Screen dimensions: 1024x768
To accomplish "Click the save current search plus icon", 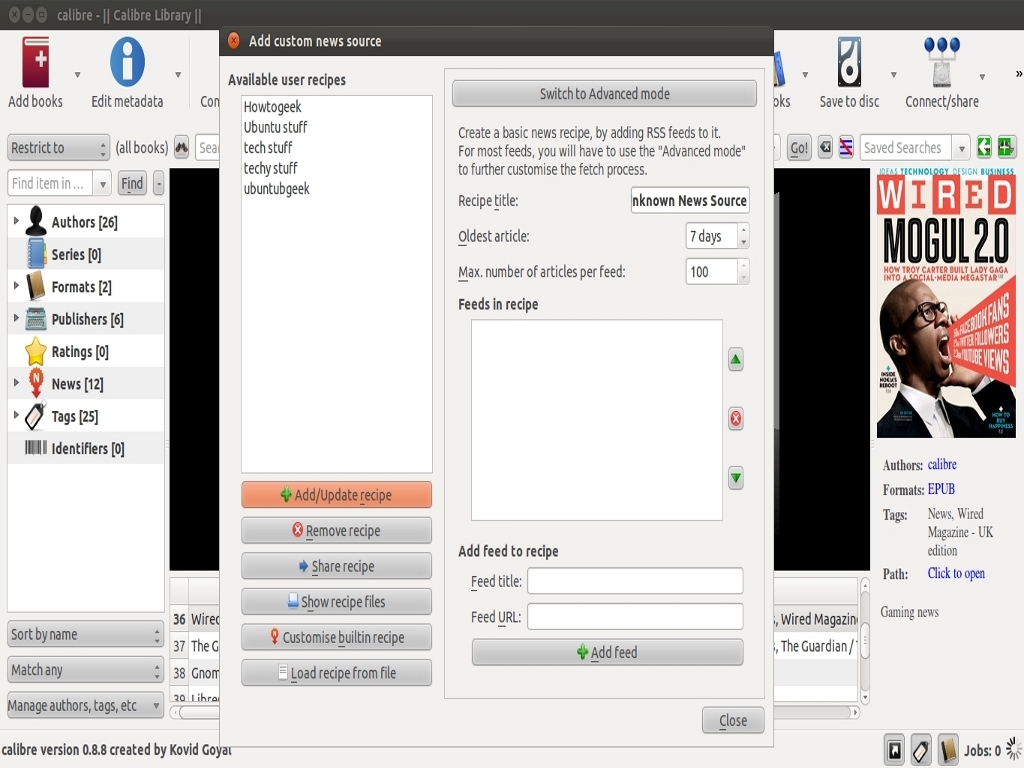I will click(x=1006, y=148).
